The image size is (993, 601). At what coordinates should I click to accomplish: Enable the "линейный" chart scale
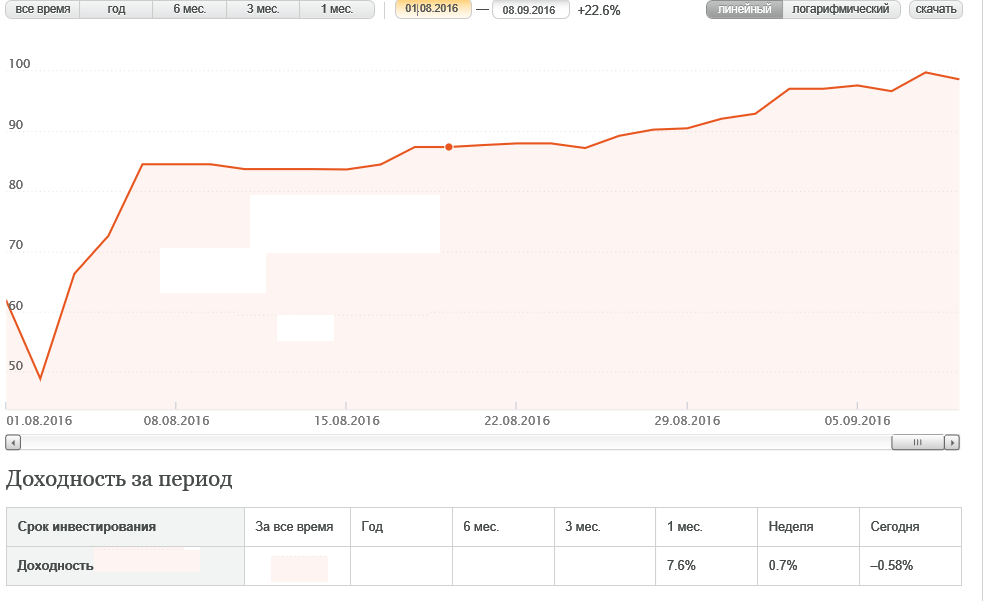click(744, 9)
